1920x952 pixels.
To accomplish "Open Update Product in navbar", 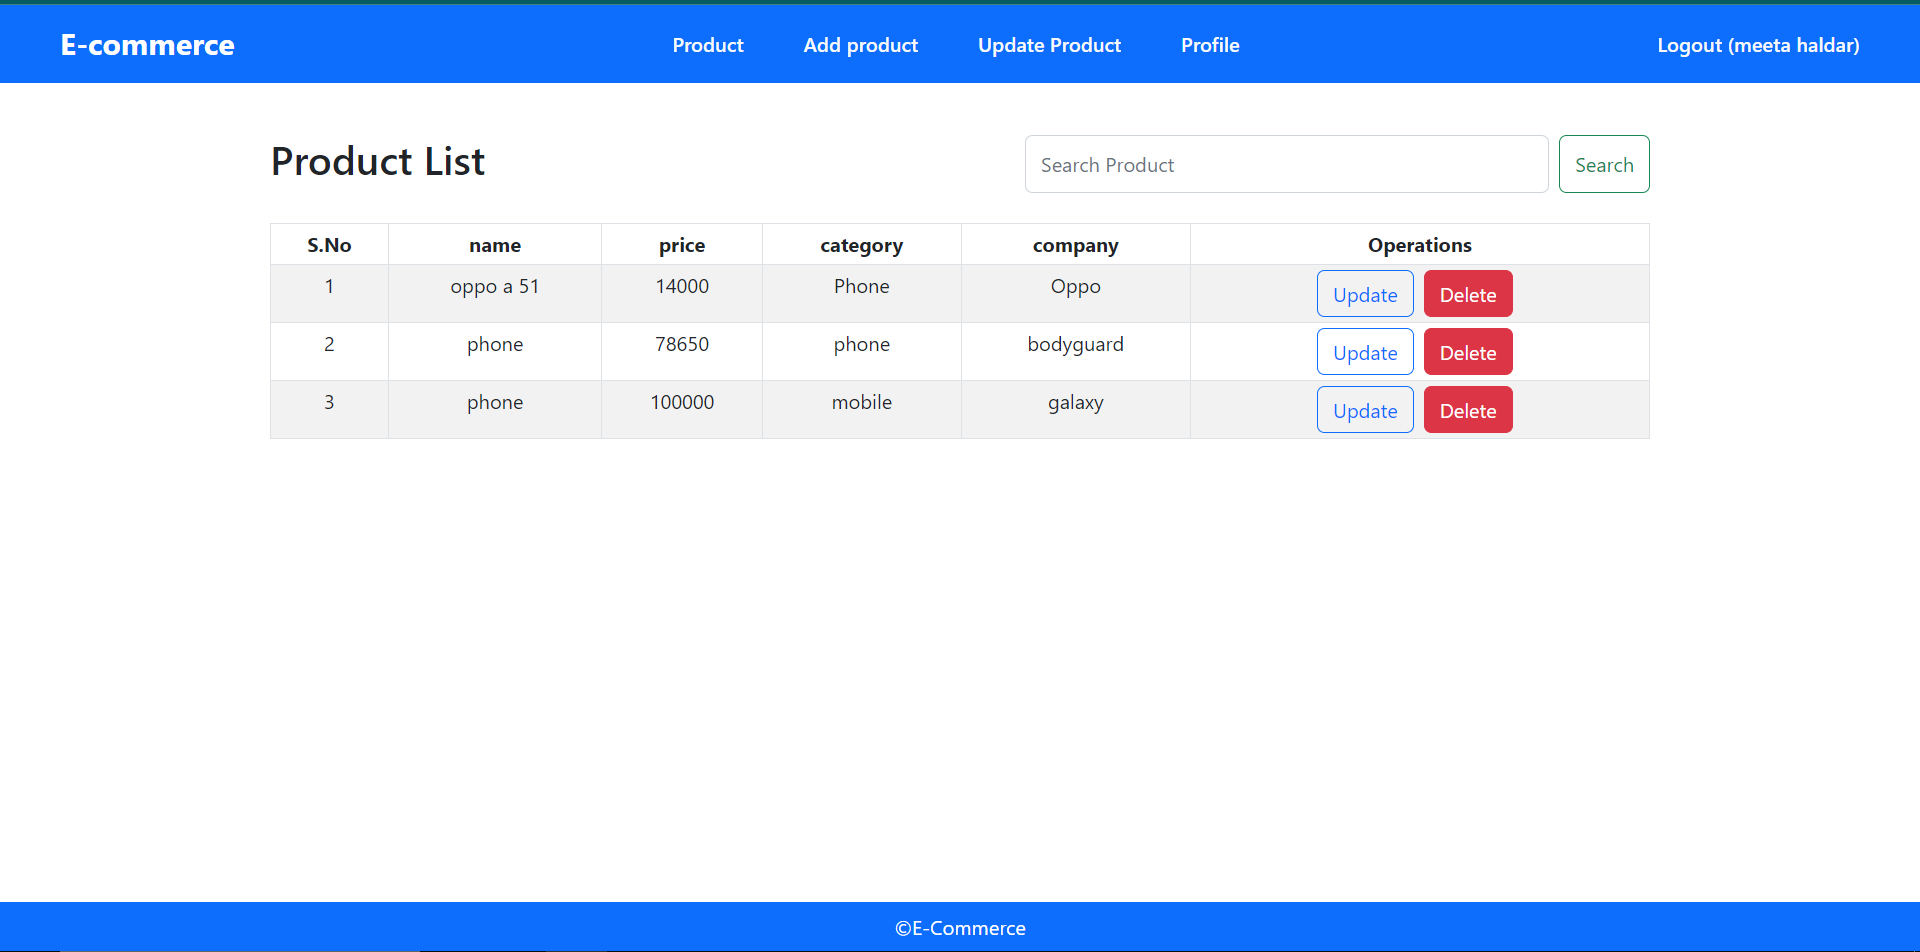I will pos(1049,45).
